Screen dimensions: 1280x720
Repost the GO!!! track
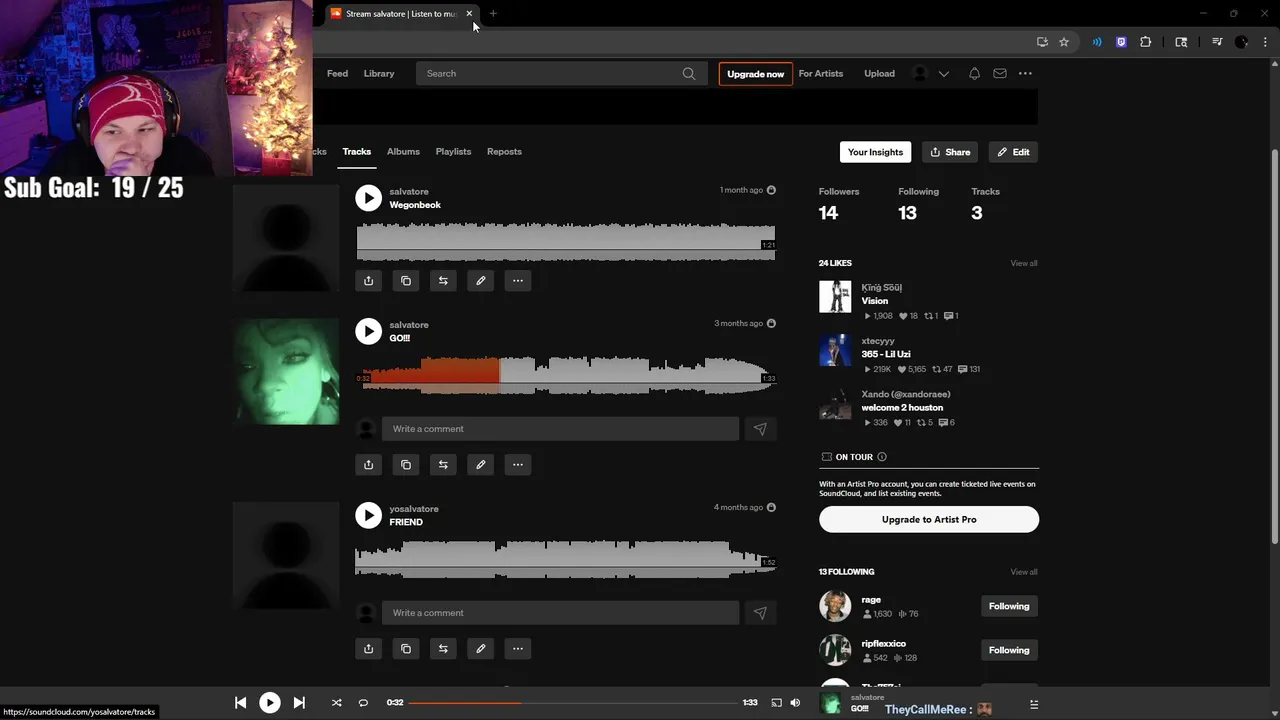click(x=443, y=465)
